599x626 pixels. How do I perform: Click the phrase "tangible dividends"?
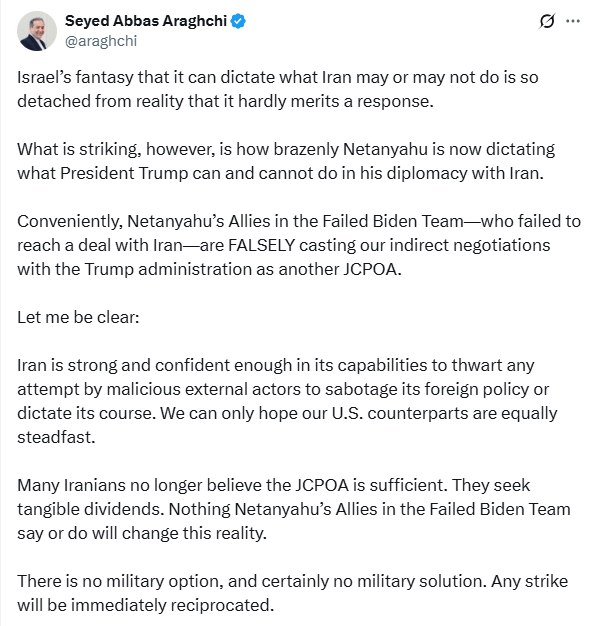point(90,509)
